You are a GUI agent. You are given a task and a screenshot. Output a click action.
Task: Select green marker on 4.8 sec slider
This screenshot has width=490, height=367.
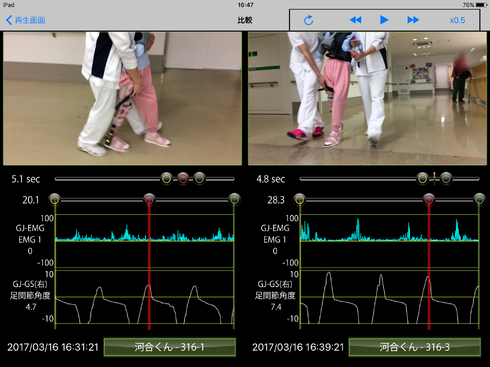point(446,179)
